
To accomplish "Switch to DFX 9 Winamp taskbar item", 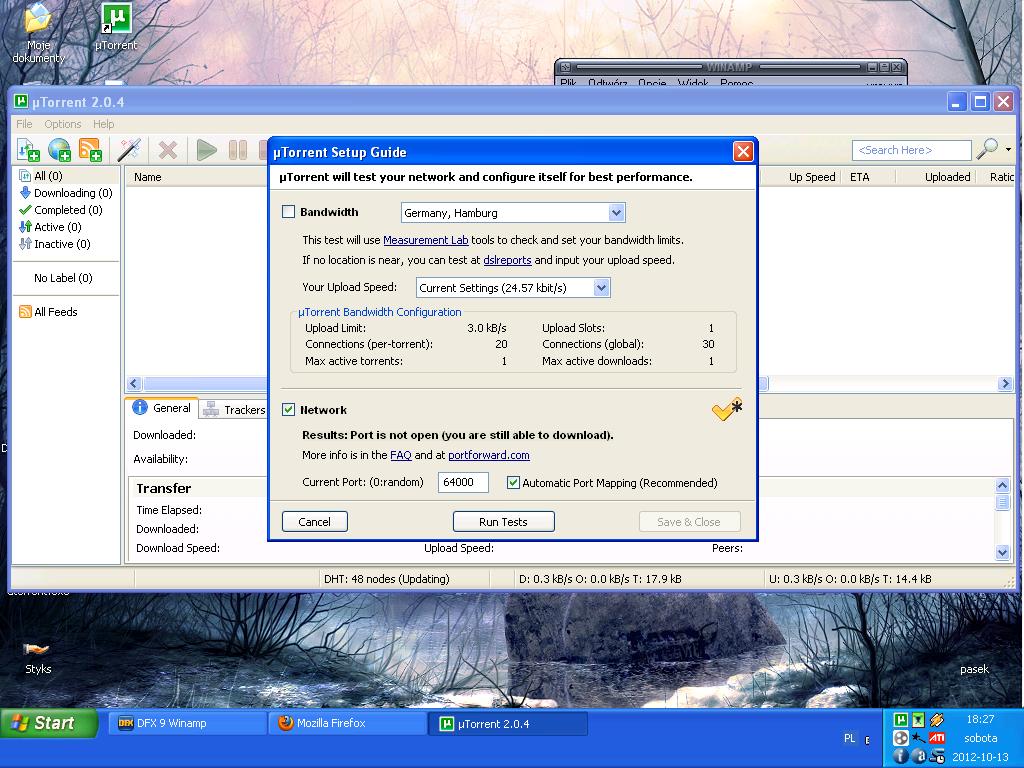I will (187, 723).
